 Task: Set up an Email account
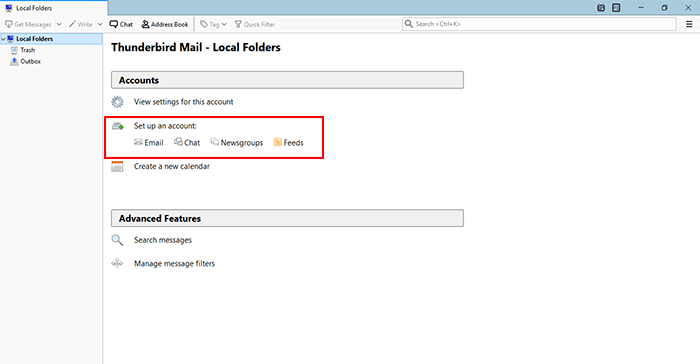click(149, 142)
